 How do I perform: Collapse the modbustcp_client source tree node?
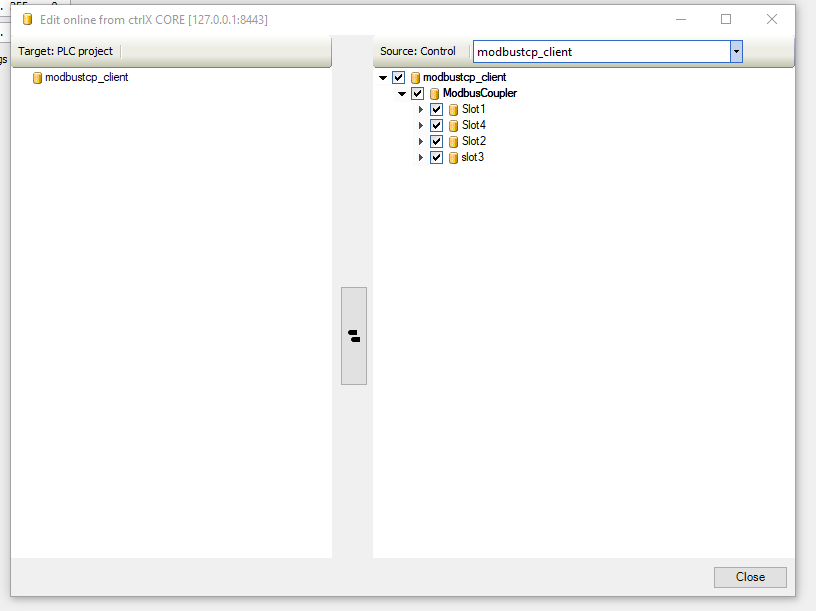(x=383, y=78)
